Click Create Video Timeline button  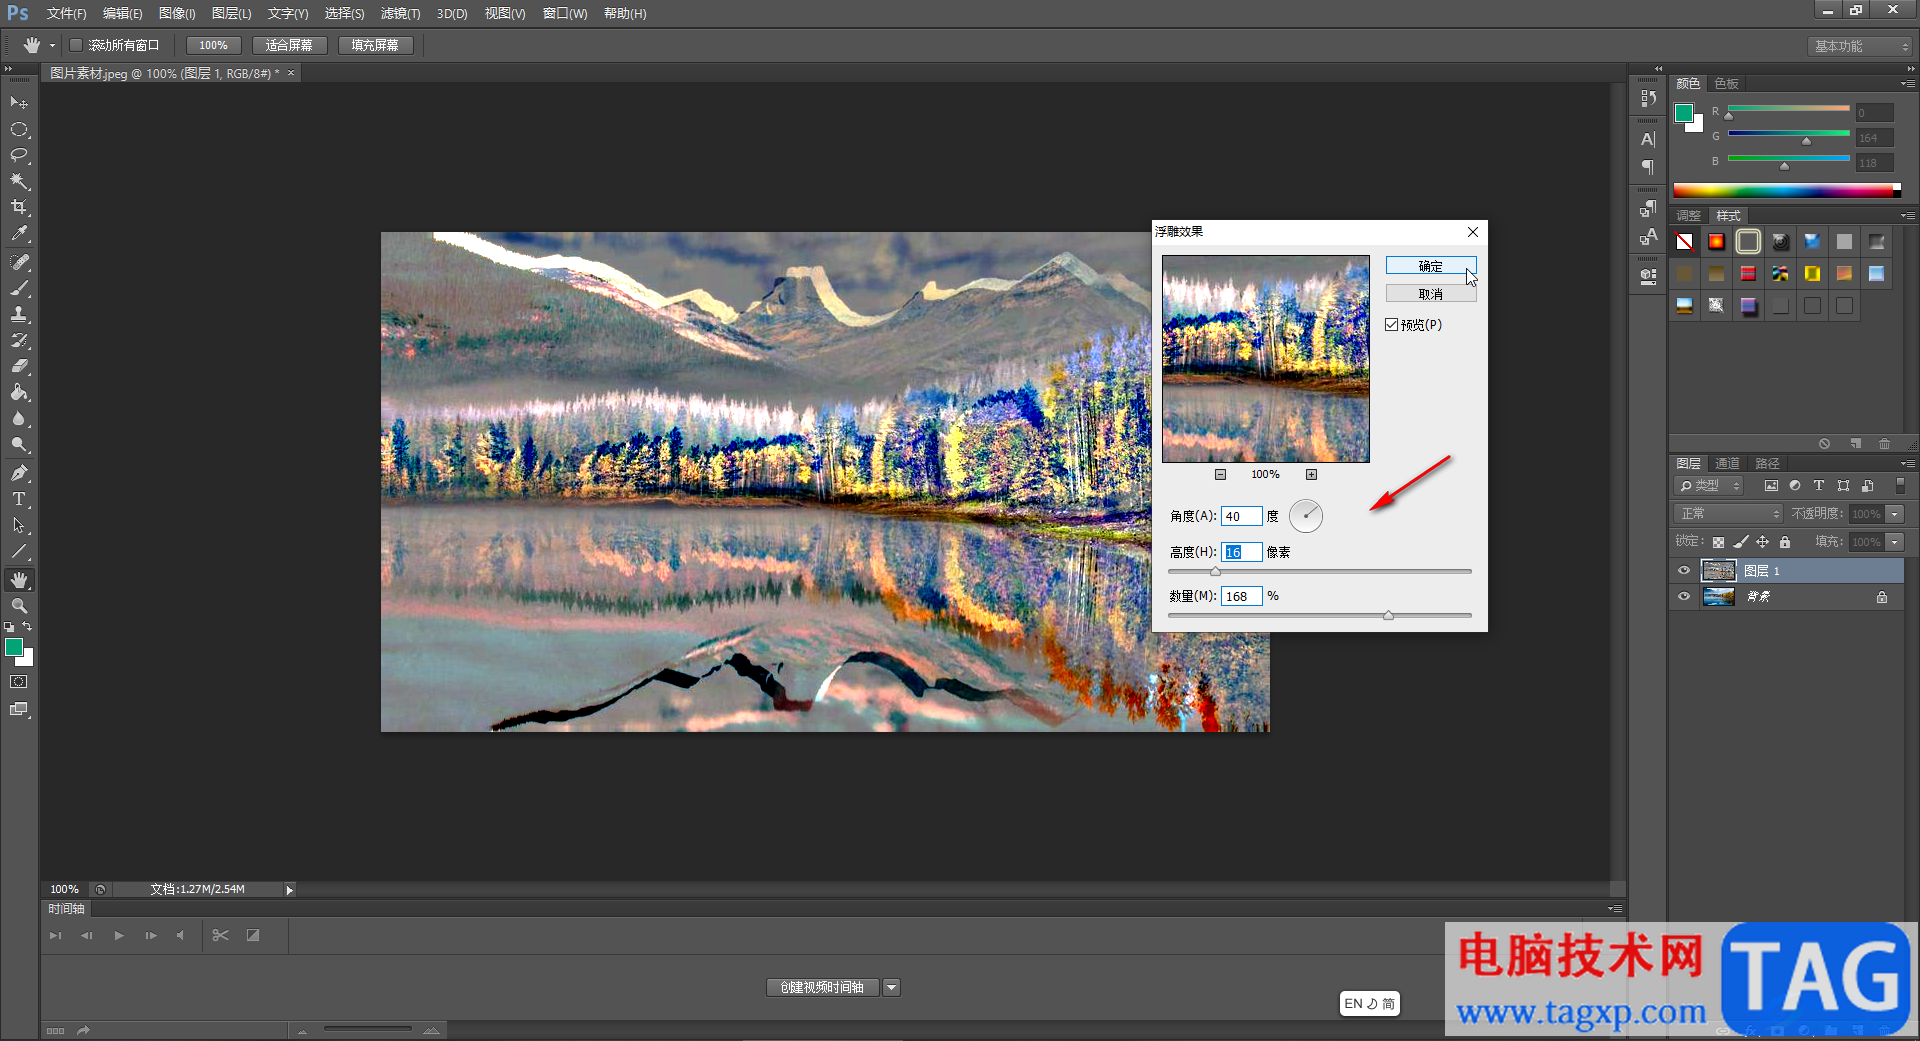coord(822,988)
